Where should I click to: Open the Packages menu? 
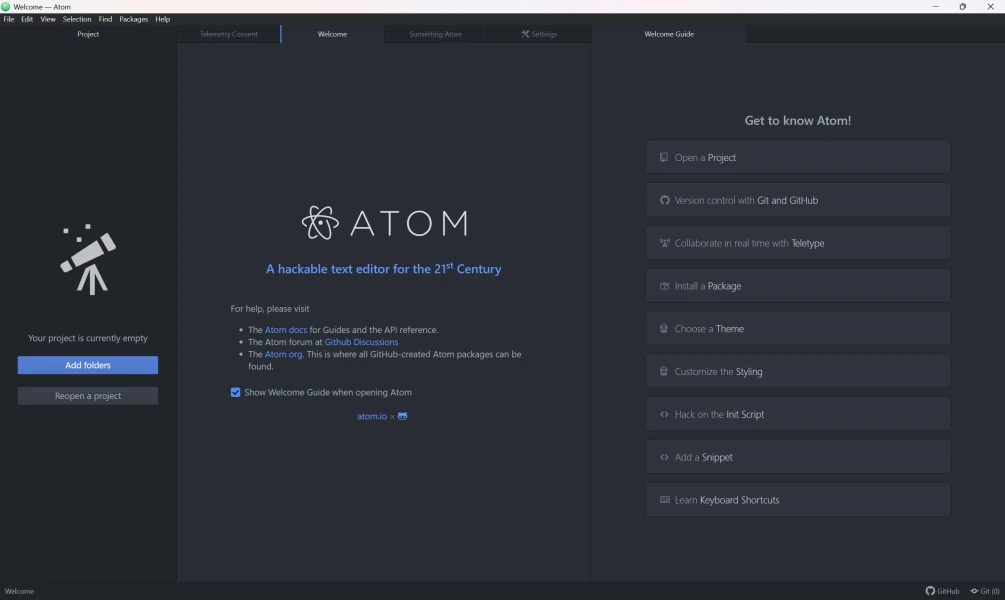point(133,19)
